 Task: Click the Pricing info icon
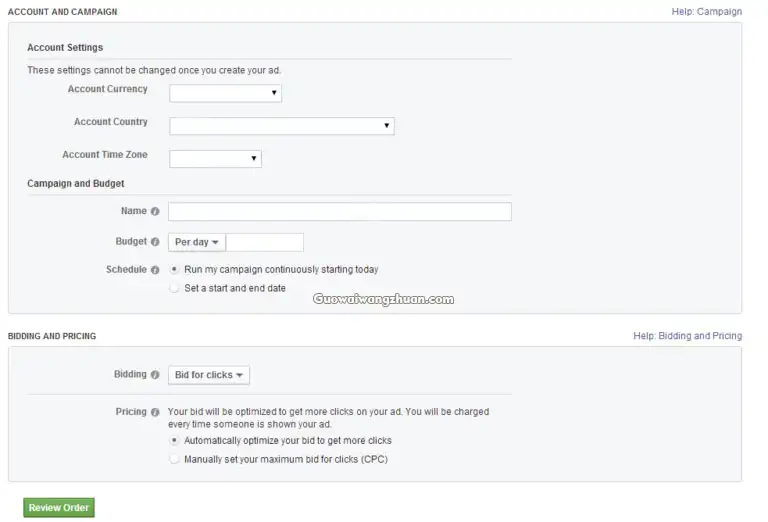tap(155, 412)
